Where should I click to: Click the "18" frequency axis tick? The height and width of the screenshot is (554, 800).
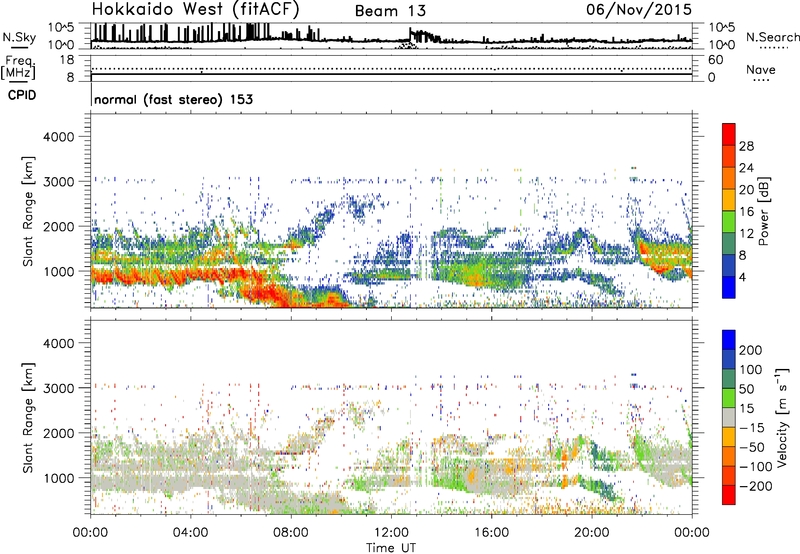pos(67,60)
